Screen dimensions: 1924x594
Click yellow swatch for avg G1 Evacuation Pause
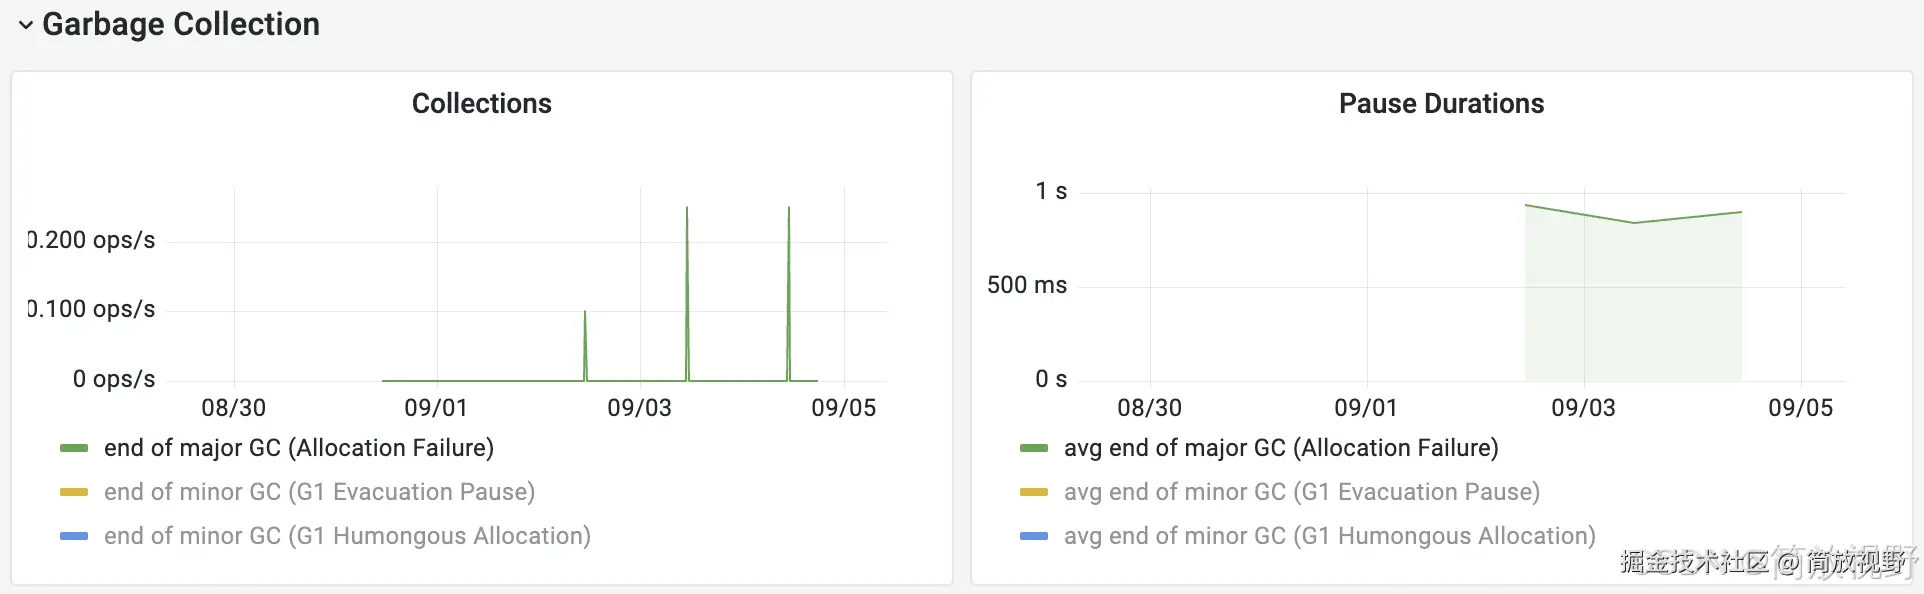pos(1033,492)
